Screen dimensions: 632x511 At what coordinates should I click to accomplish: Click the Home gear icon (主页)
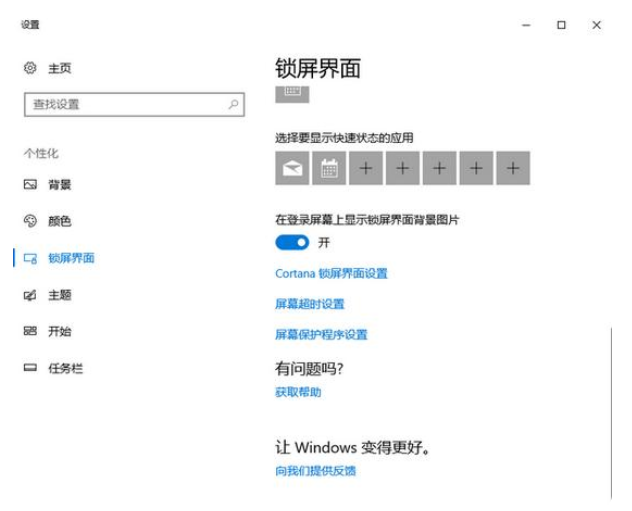(30, 68)
